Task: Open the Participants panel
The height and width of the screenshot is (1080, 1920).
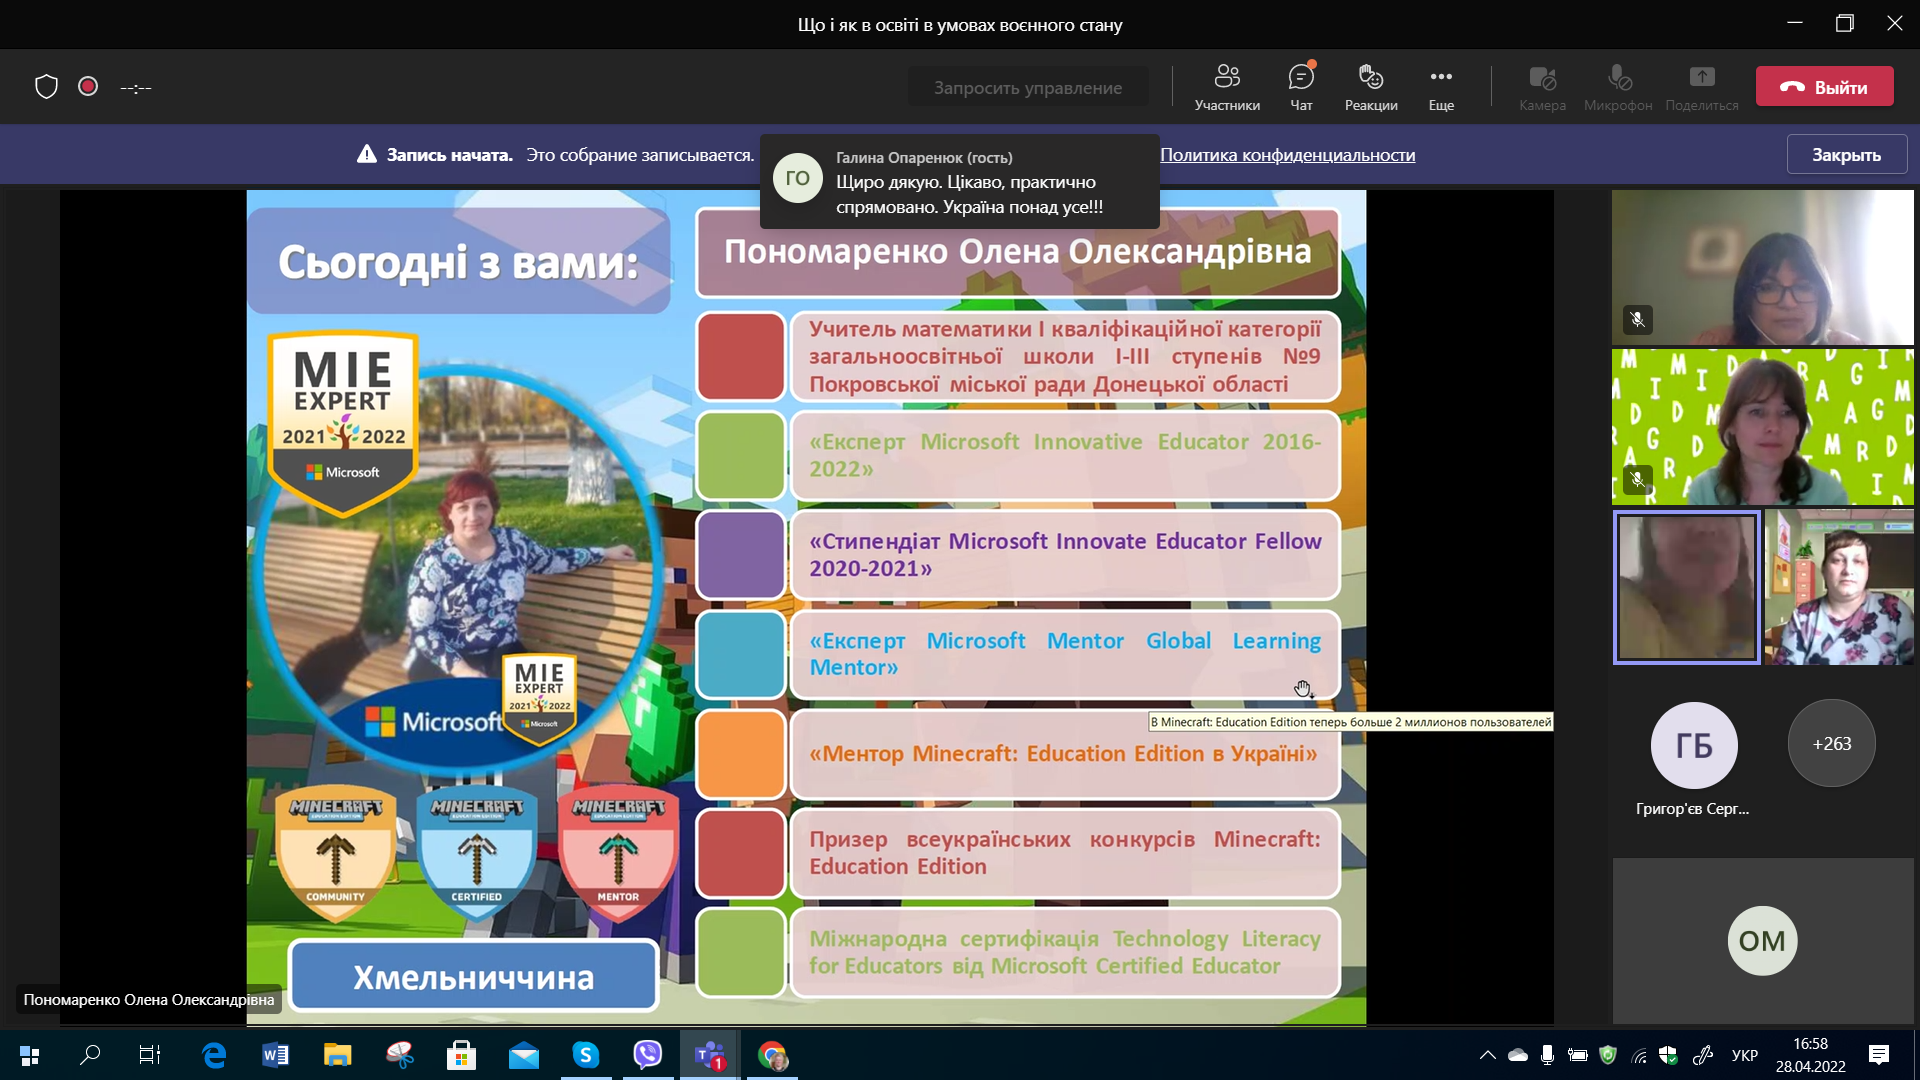Action: click(1227, 87)
